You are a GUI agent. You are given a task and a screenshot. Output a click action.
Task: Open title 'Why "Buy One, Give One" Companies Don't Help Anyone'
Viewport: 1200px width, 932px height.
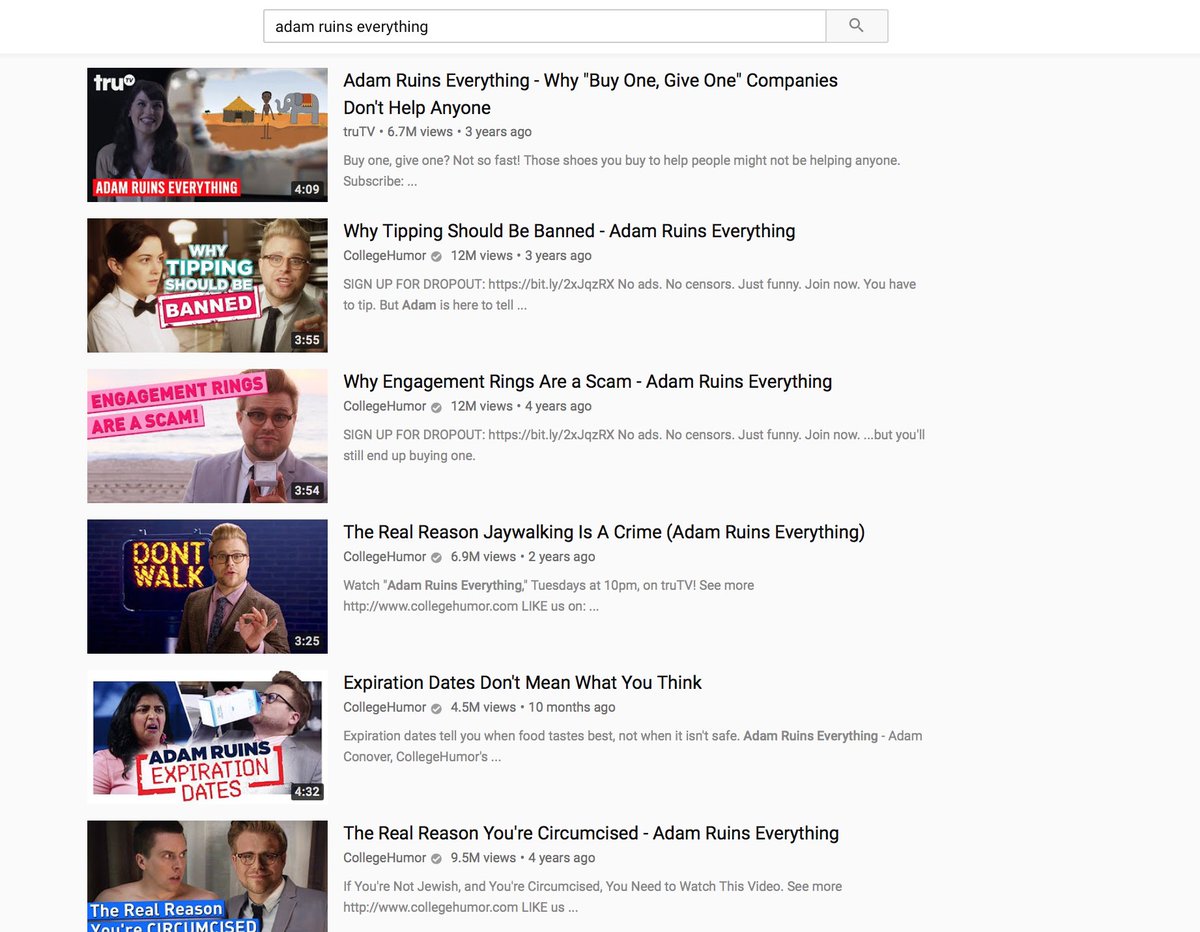click(x=590, y=94)
